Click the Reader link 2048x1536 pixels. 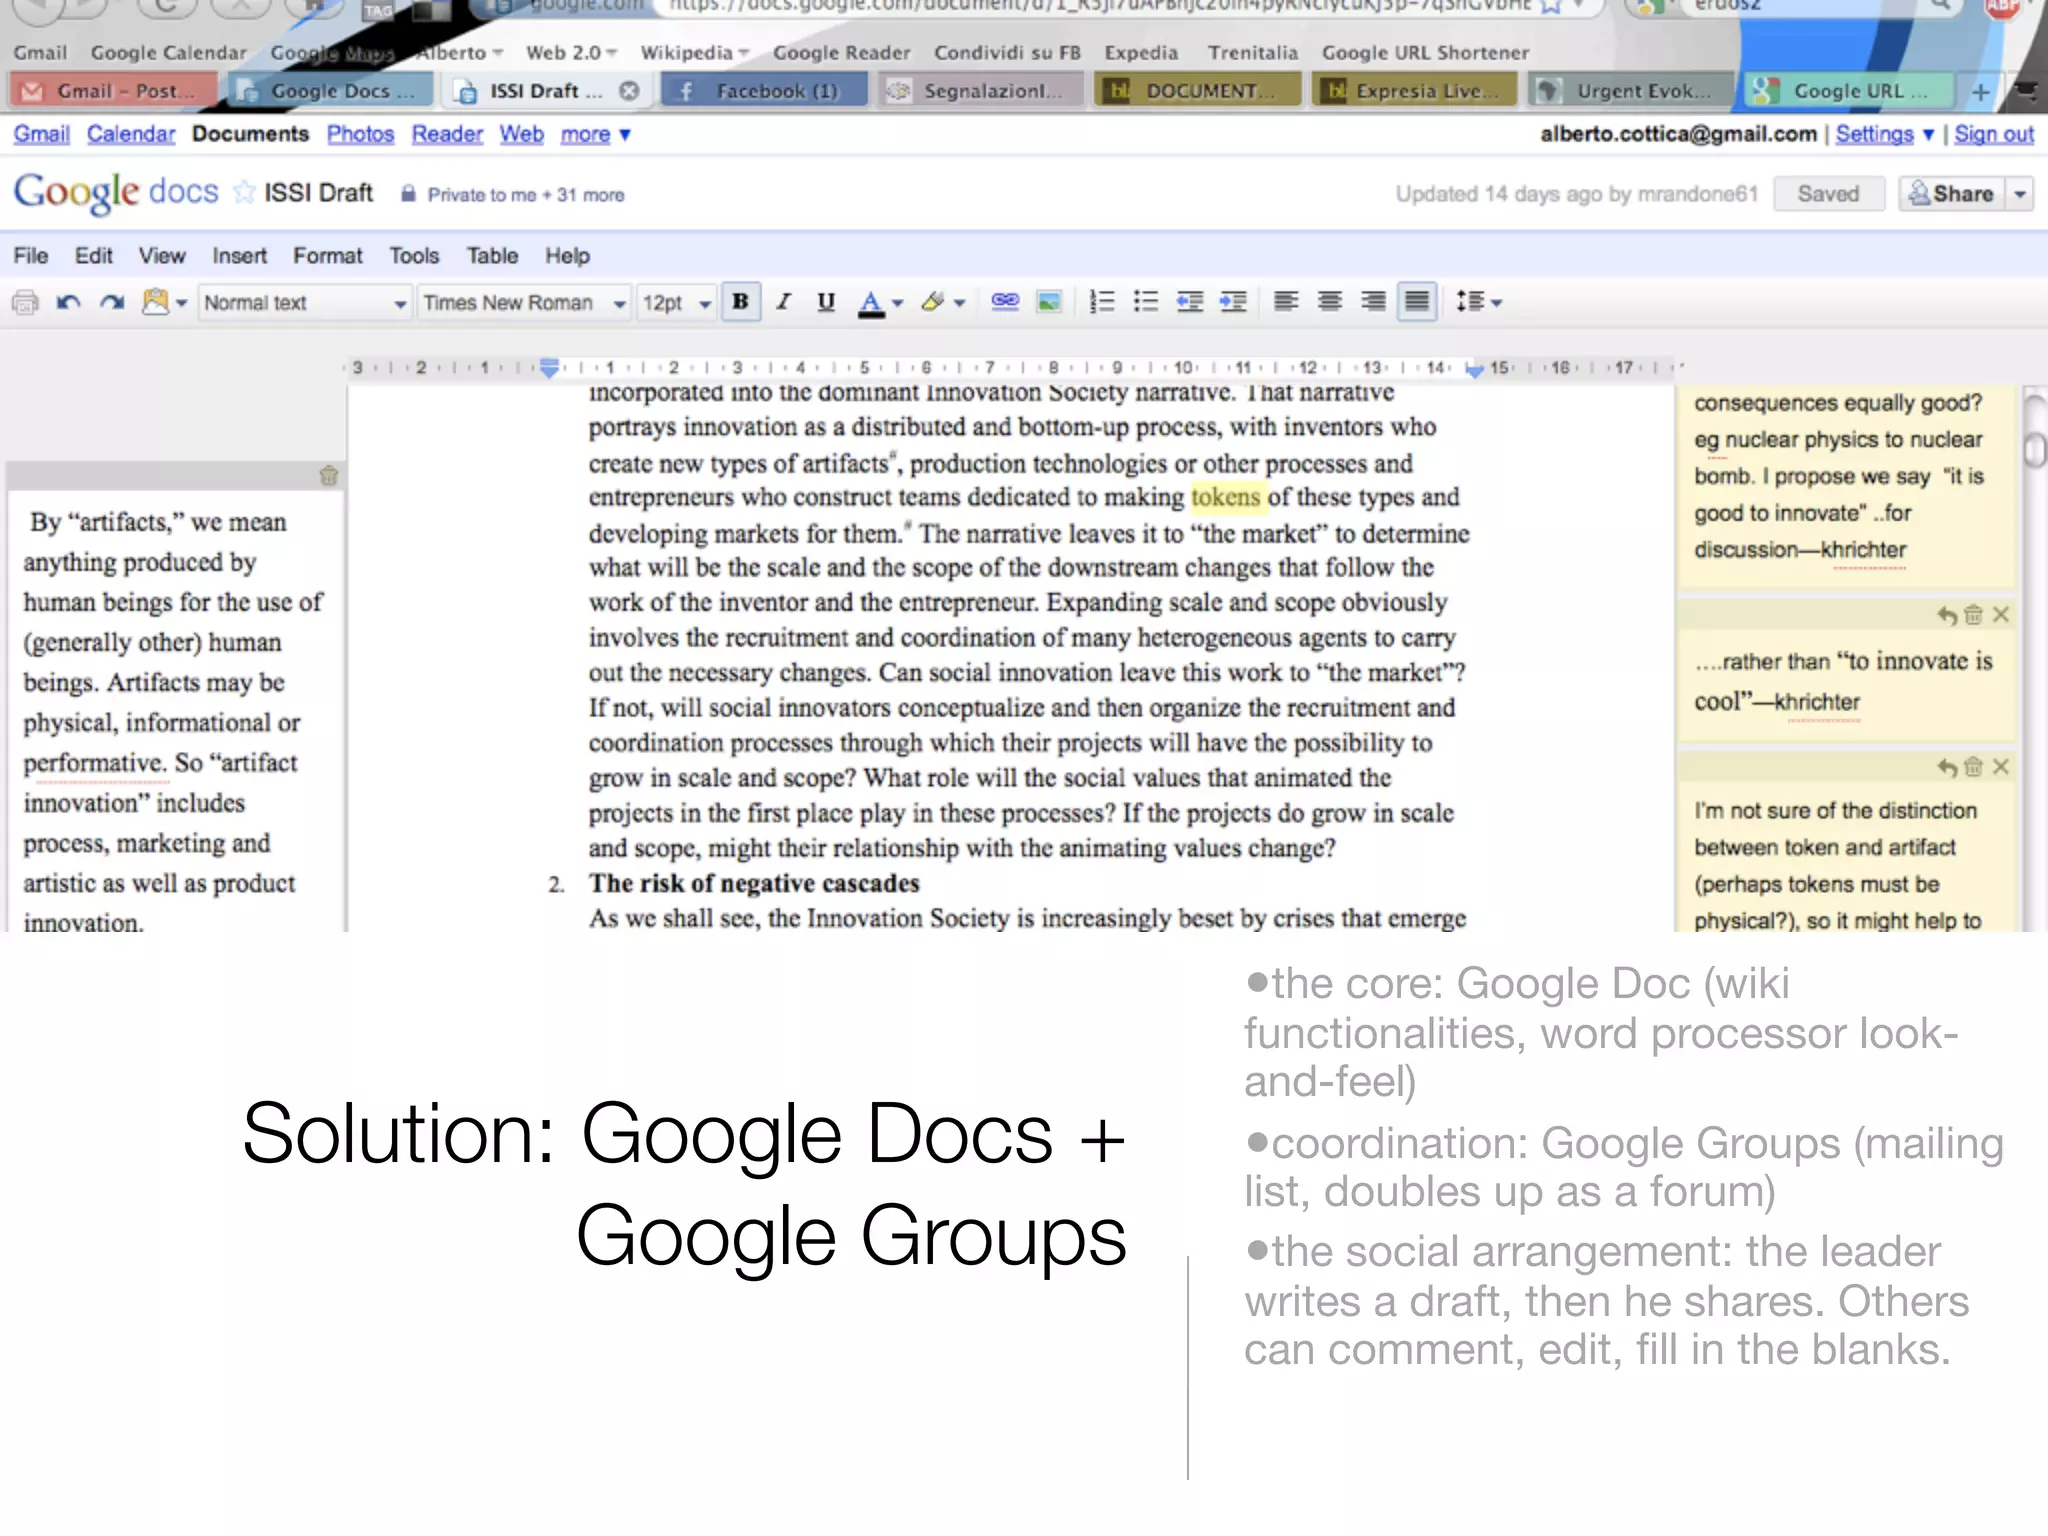click(x=447, y=134)
